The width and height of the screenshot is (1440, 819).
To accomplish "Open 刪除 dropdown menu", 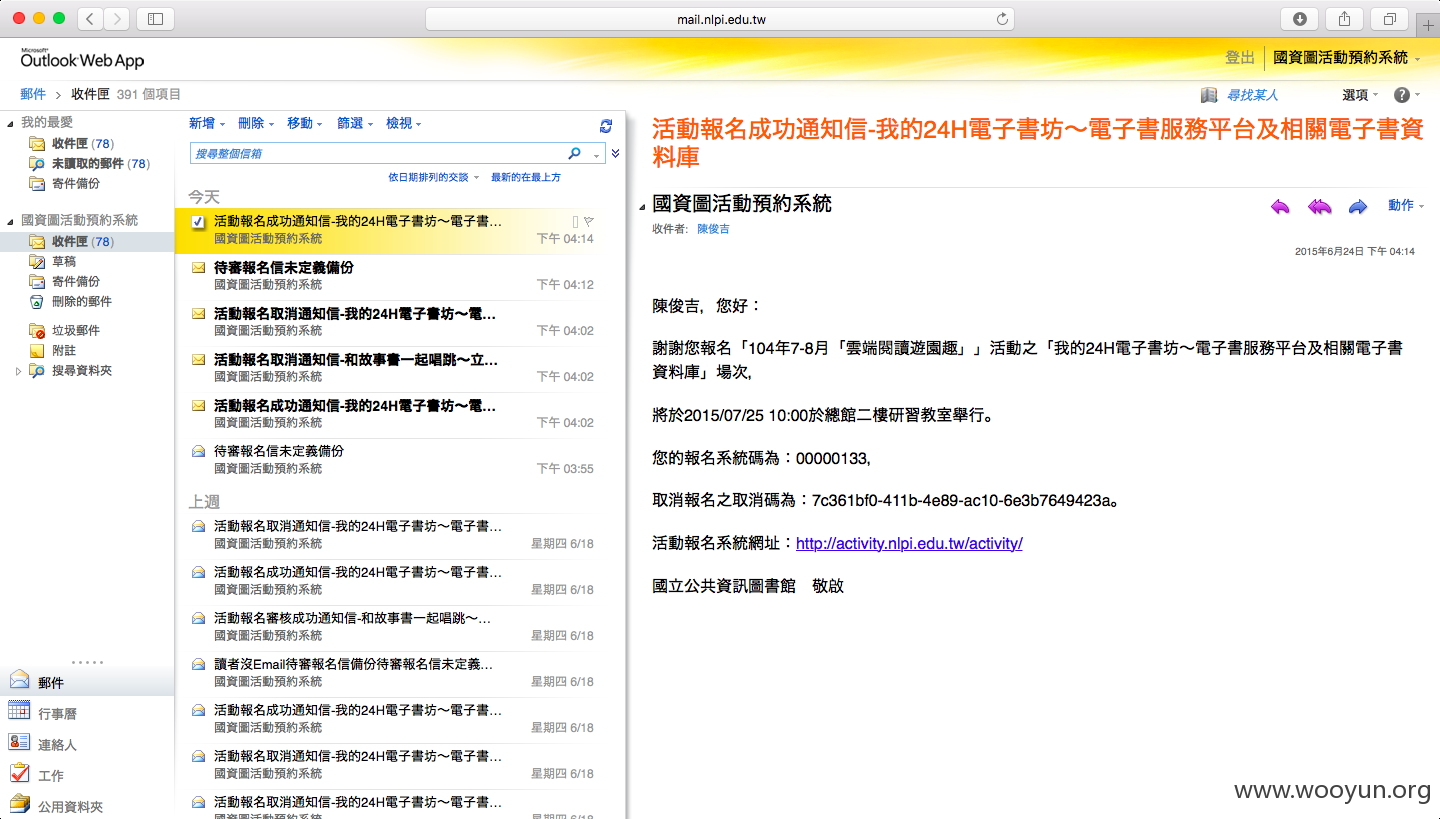I will pyautogui.click(x=256, y=123).
